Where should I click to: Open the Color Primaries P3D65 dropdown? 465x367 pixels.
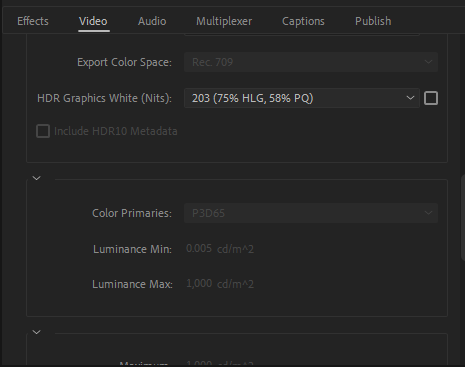[311, 213]
